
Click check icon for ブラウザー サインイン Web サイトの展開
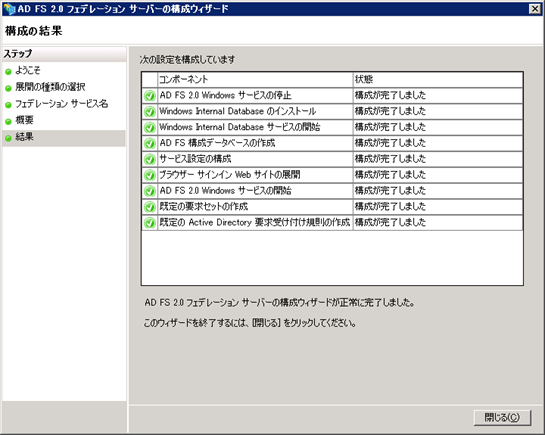[x=150, y=175]
